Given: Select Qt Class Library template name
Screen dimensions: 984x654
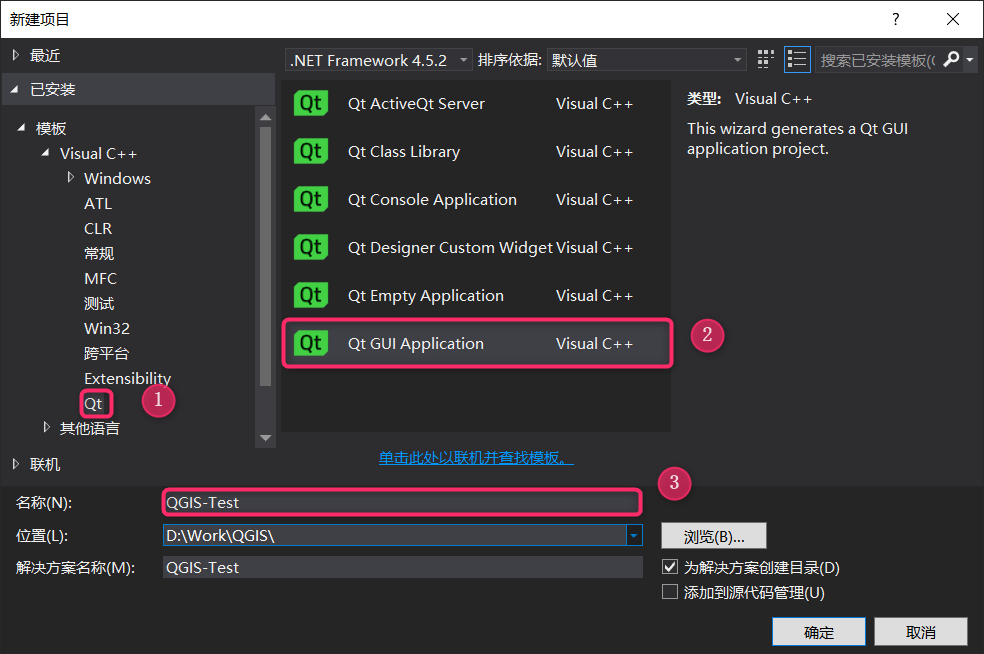Looking at the screenshot, I should (x=404, y=152).
